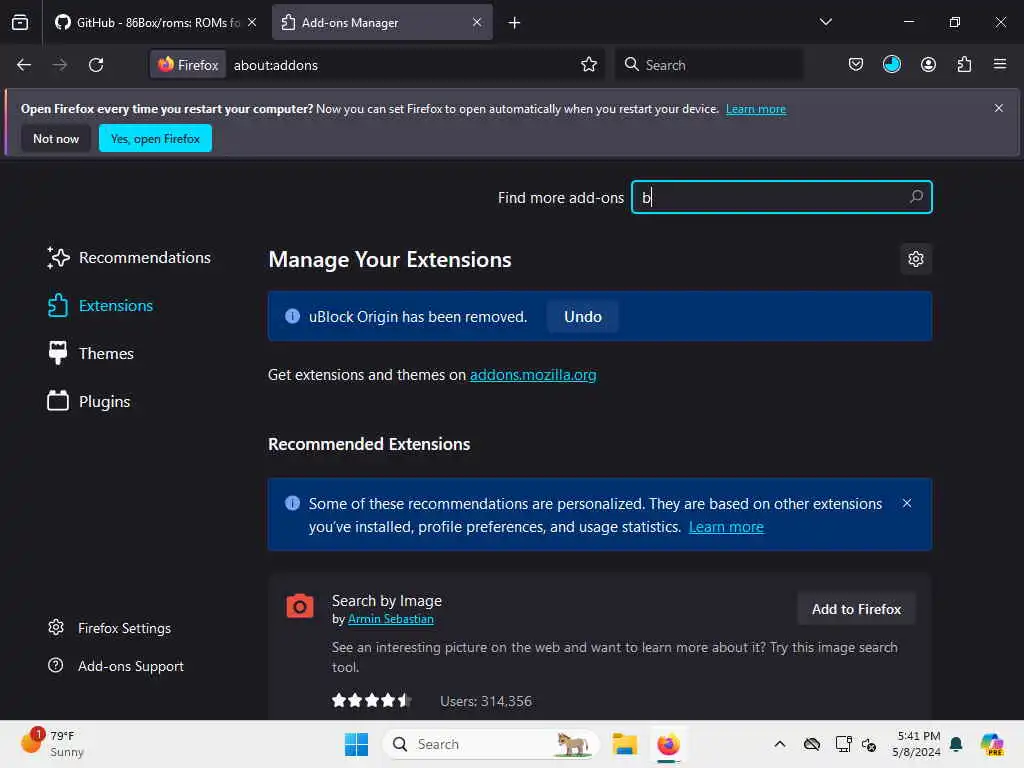Open the Armin Sebastian author link
1024x768 pixels.
pos(391,619)
